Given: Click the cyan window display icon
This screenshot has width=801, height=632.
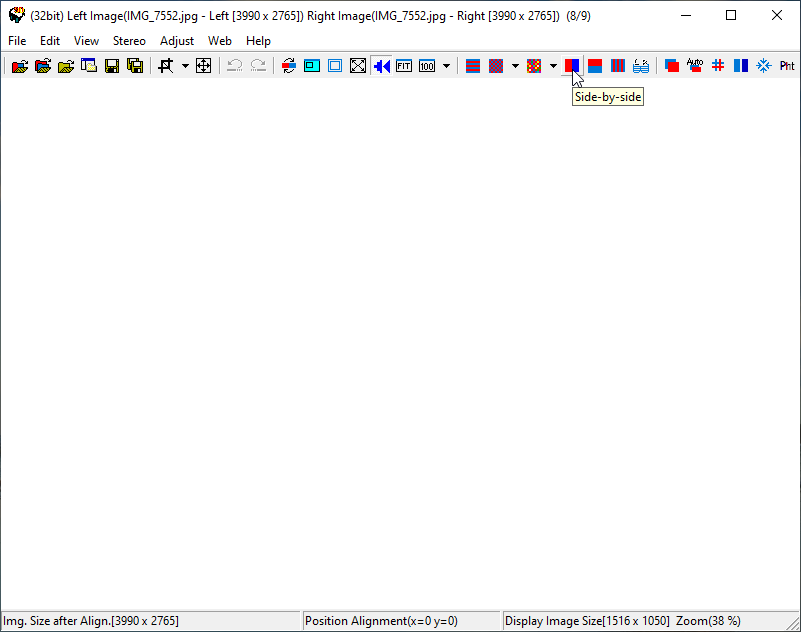Looking at the screenshot, I should [x=312, y=66].
